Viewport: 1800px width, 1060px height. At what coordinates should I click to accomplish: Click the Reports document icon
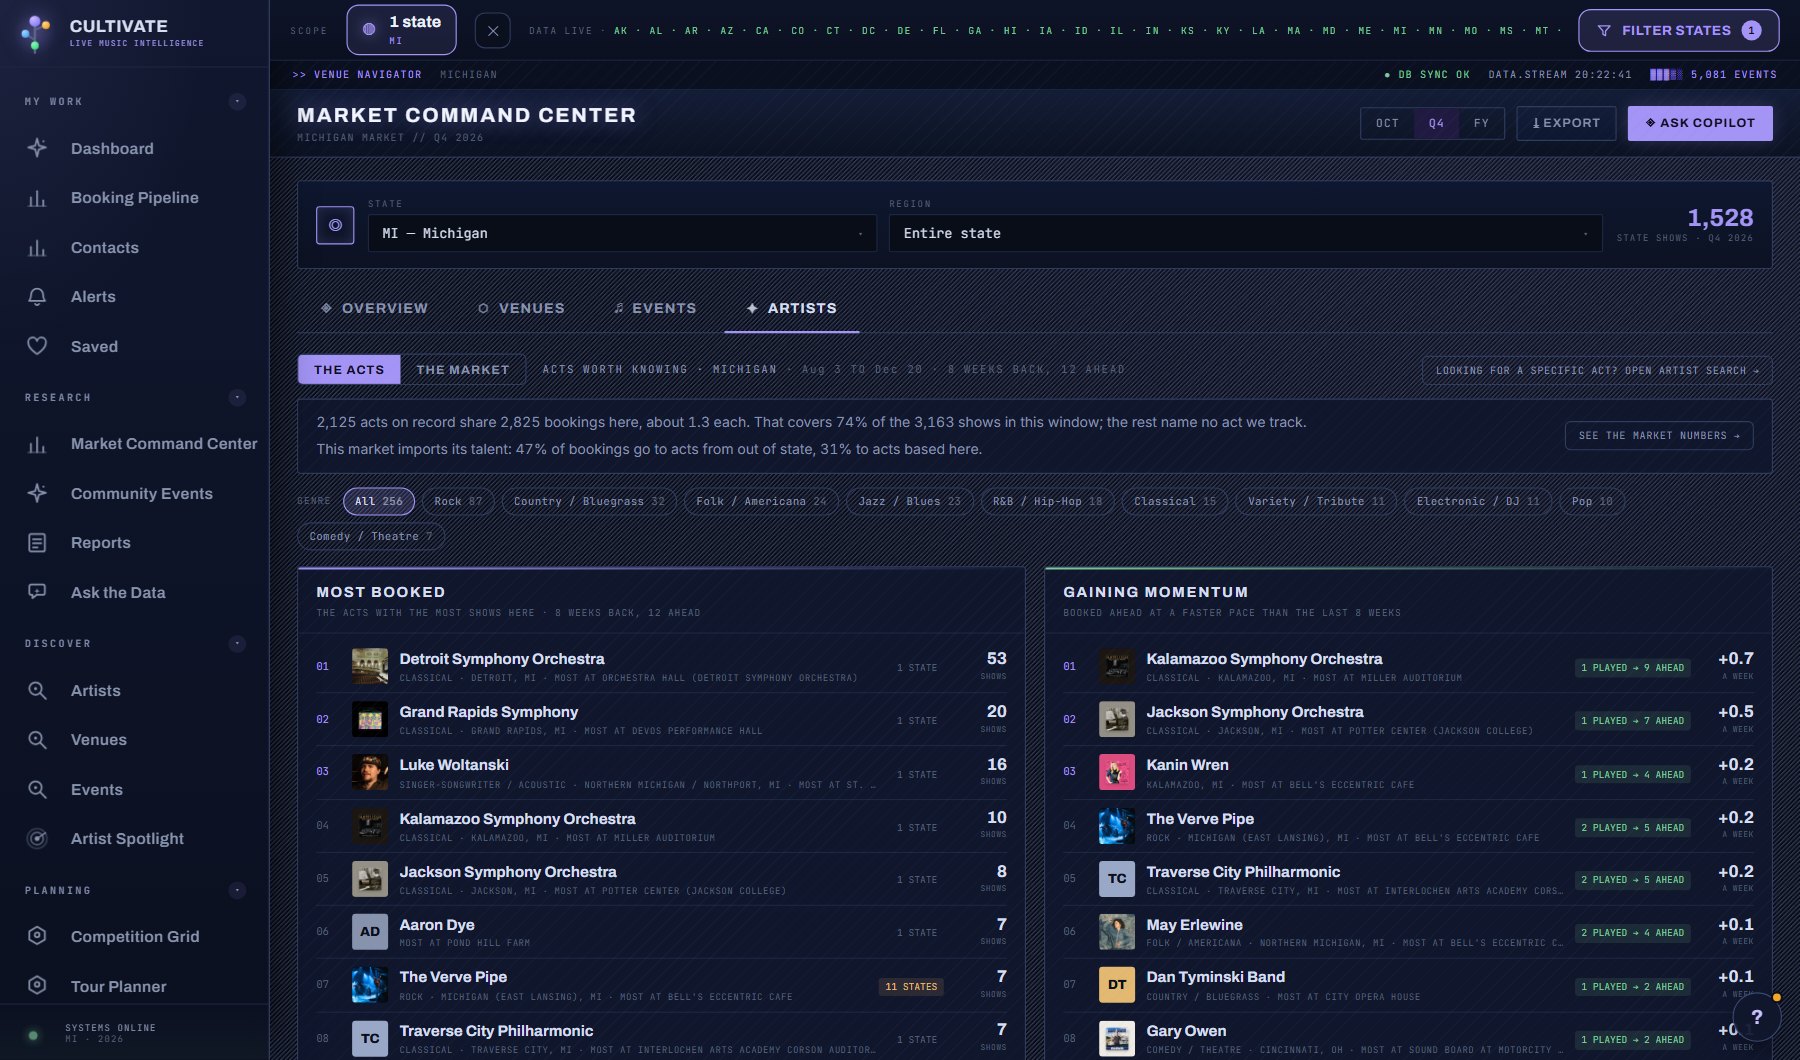[37, 543]
